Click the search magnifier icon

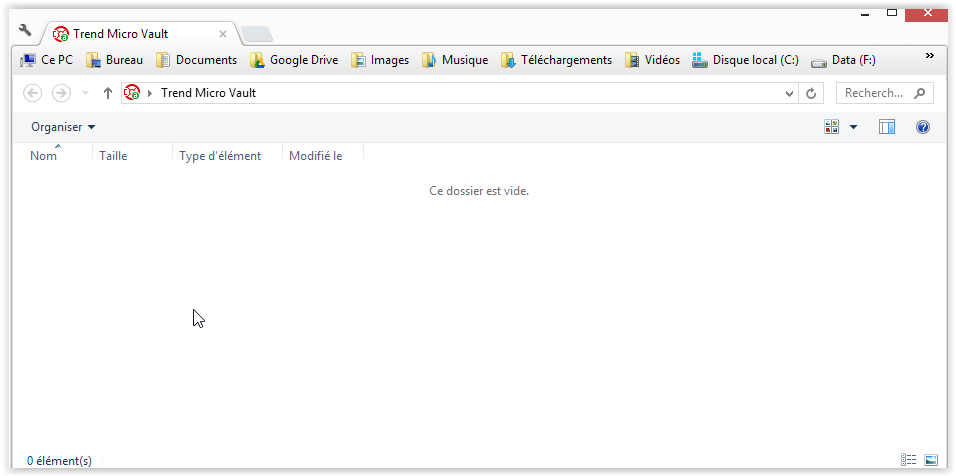pyautogui.click(x=919, y=93)
